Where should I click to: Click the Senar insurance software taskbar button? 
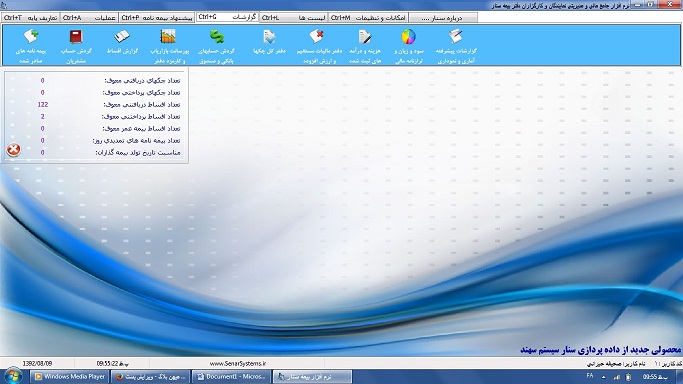point(312,377)
